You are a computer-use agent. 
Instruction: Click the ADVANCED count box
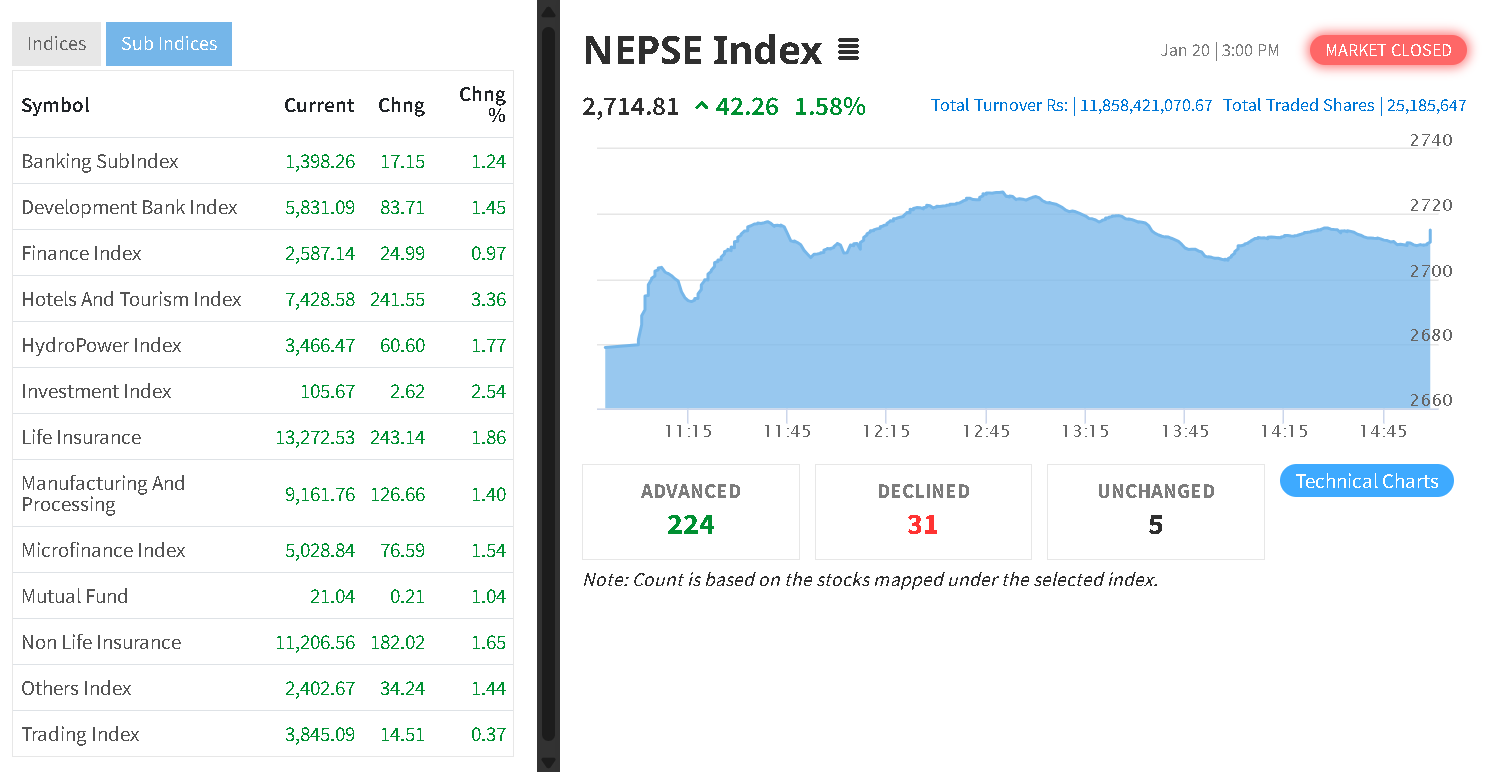click(690, 511)
